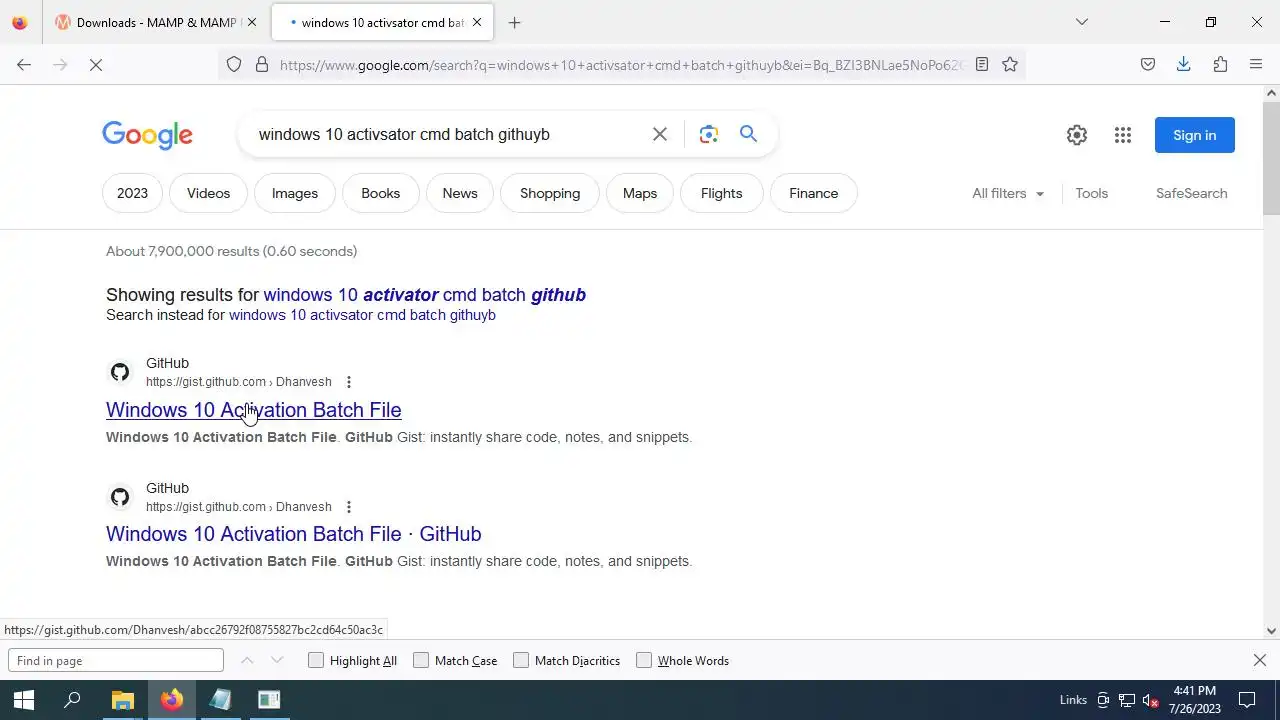Clear the Google search box text

coord(660,134)
